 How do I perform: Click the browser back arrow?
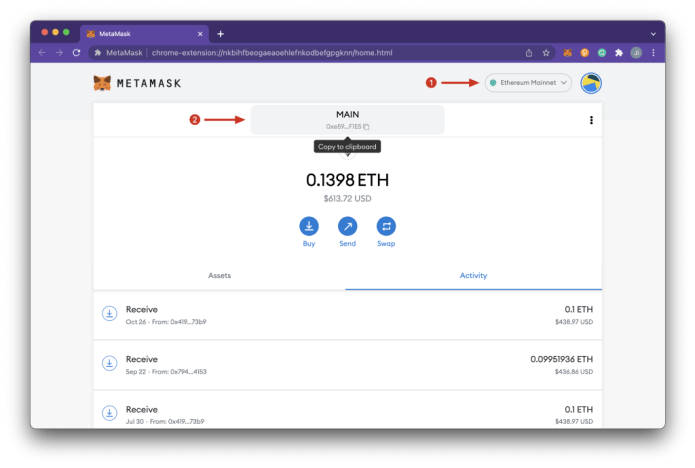click(42, 53)
